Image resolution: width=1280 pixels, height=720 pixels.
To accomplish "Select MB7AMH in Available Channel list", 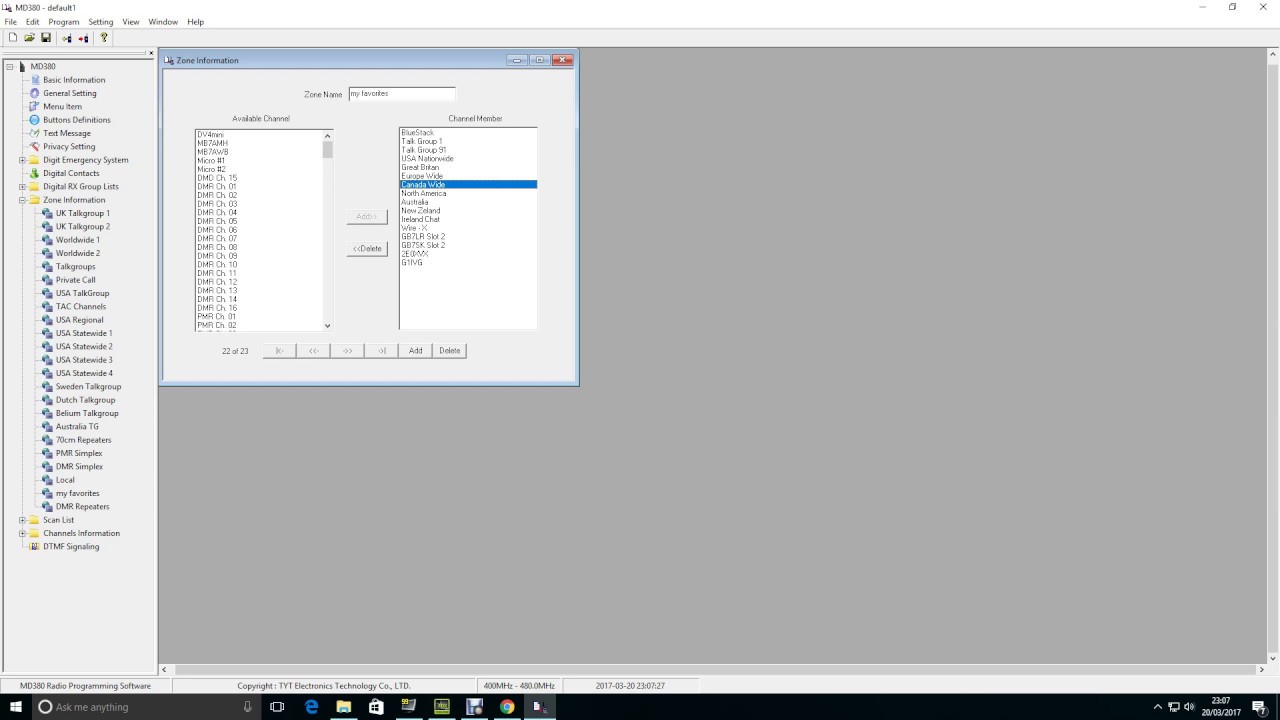I will pyautogui.click(x=213, y=143).
